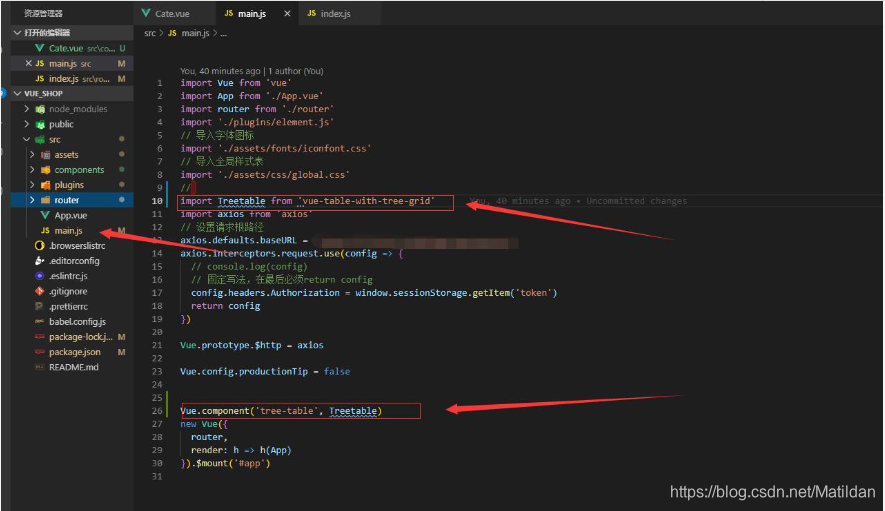Click the JS icon on index.js tab
Viewport: 885px width, 511px height.
click(x=312, y=13)
